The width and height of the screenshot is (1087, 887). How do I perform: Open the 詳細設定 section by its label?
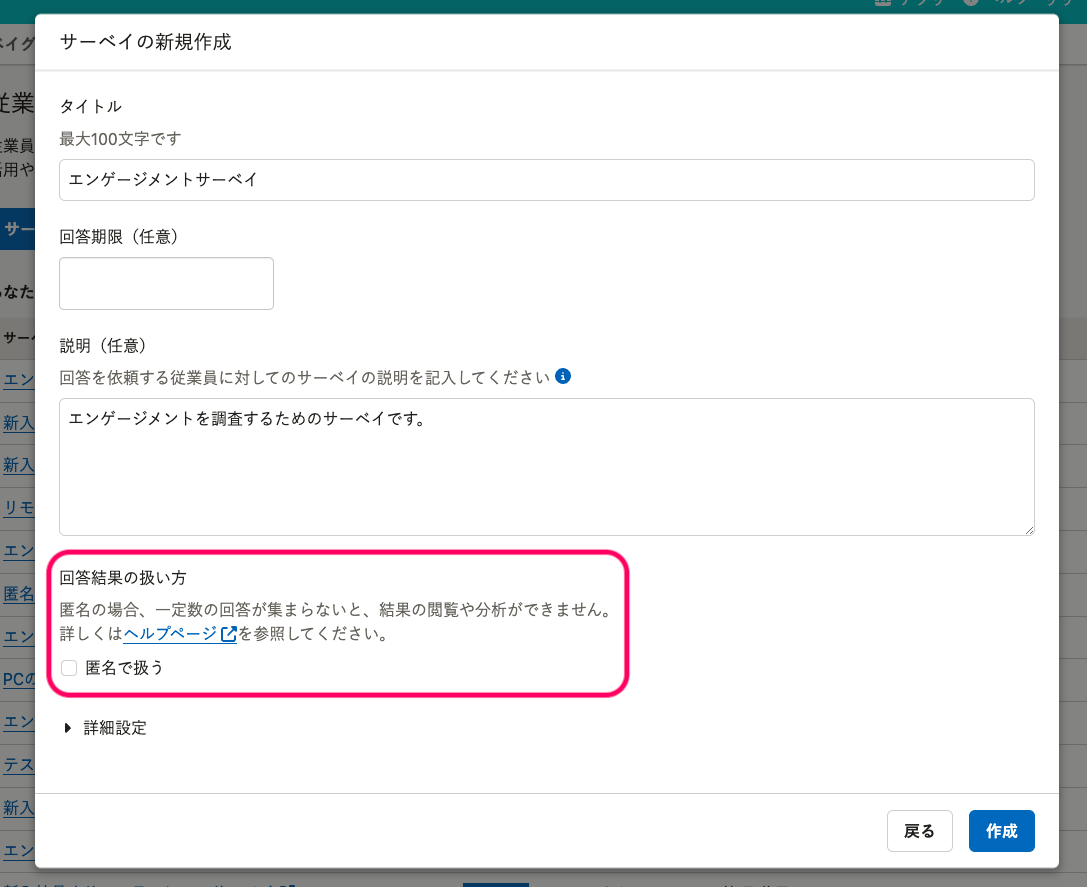(x=116, y=728)
